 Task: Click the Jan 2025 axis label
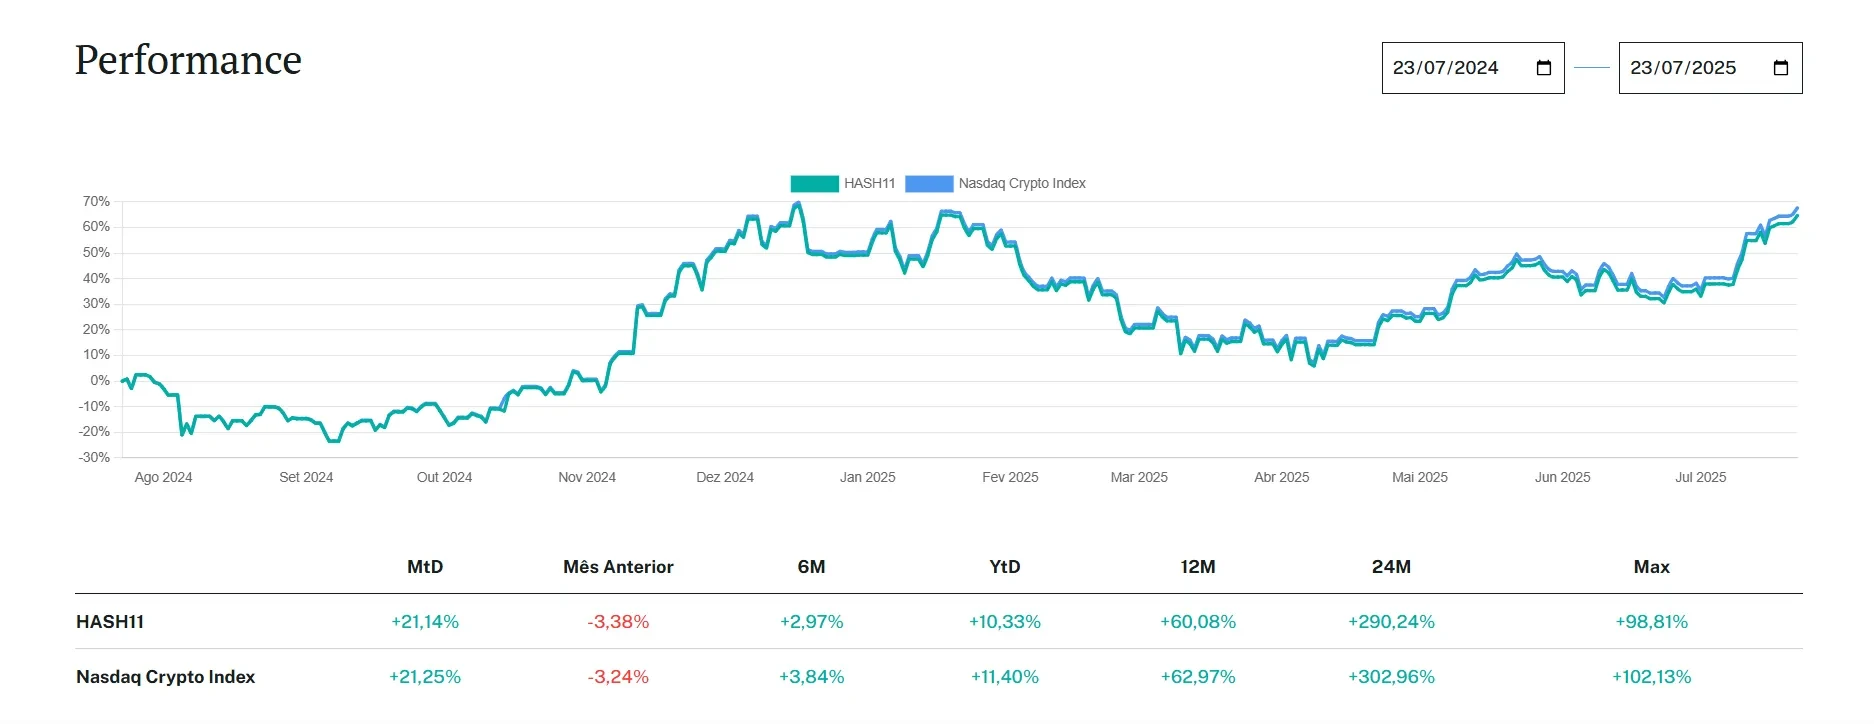[x=867, y=478]
